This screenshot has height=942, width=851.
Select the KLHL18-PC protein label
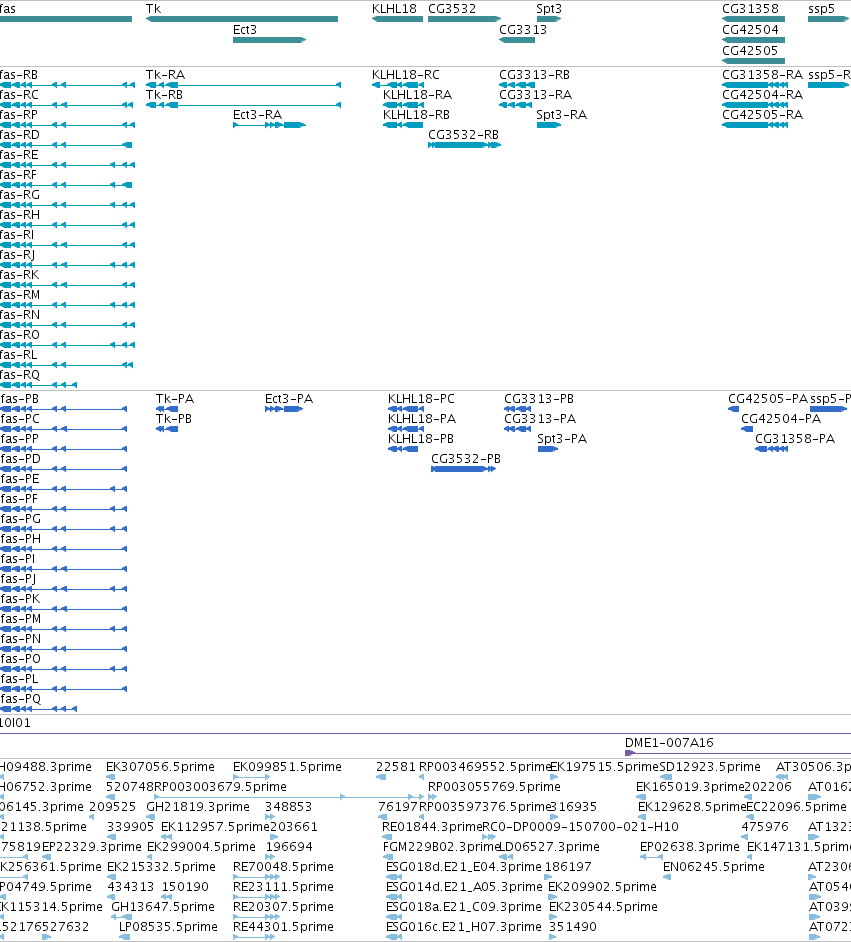coord(422,399)
